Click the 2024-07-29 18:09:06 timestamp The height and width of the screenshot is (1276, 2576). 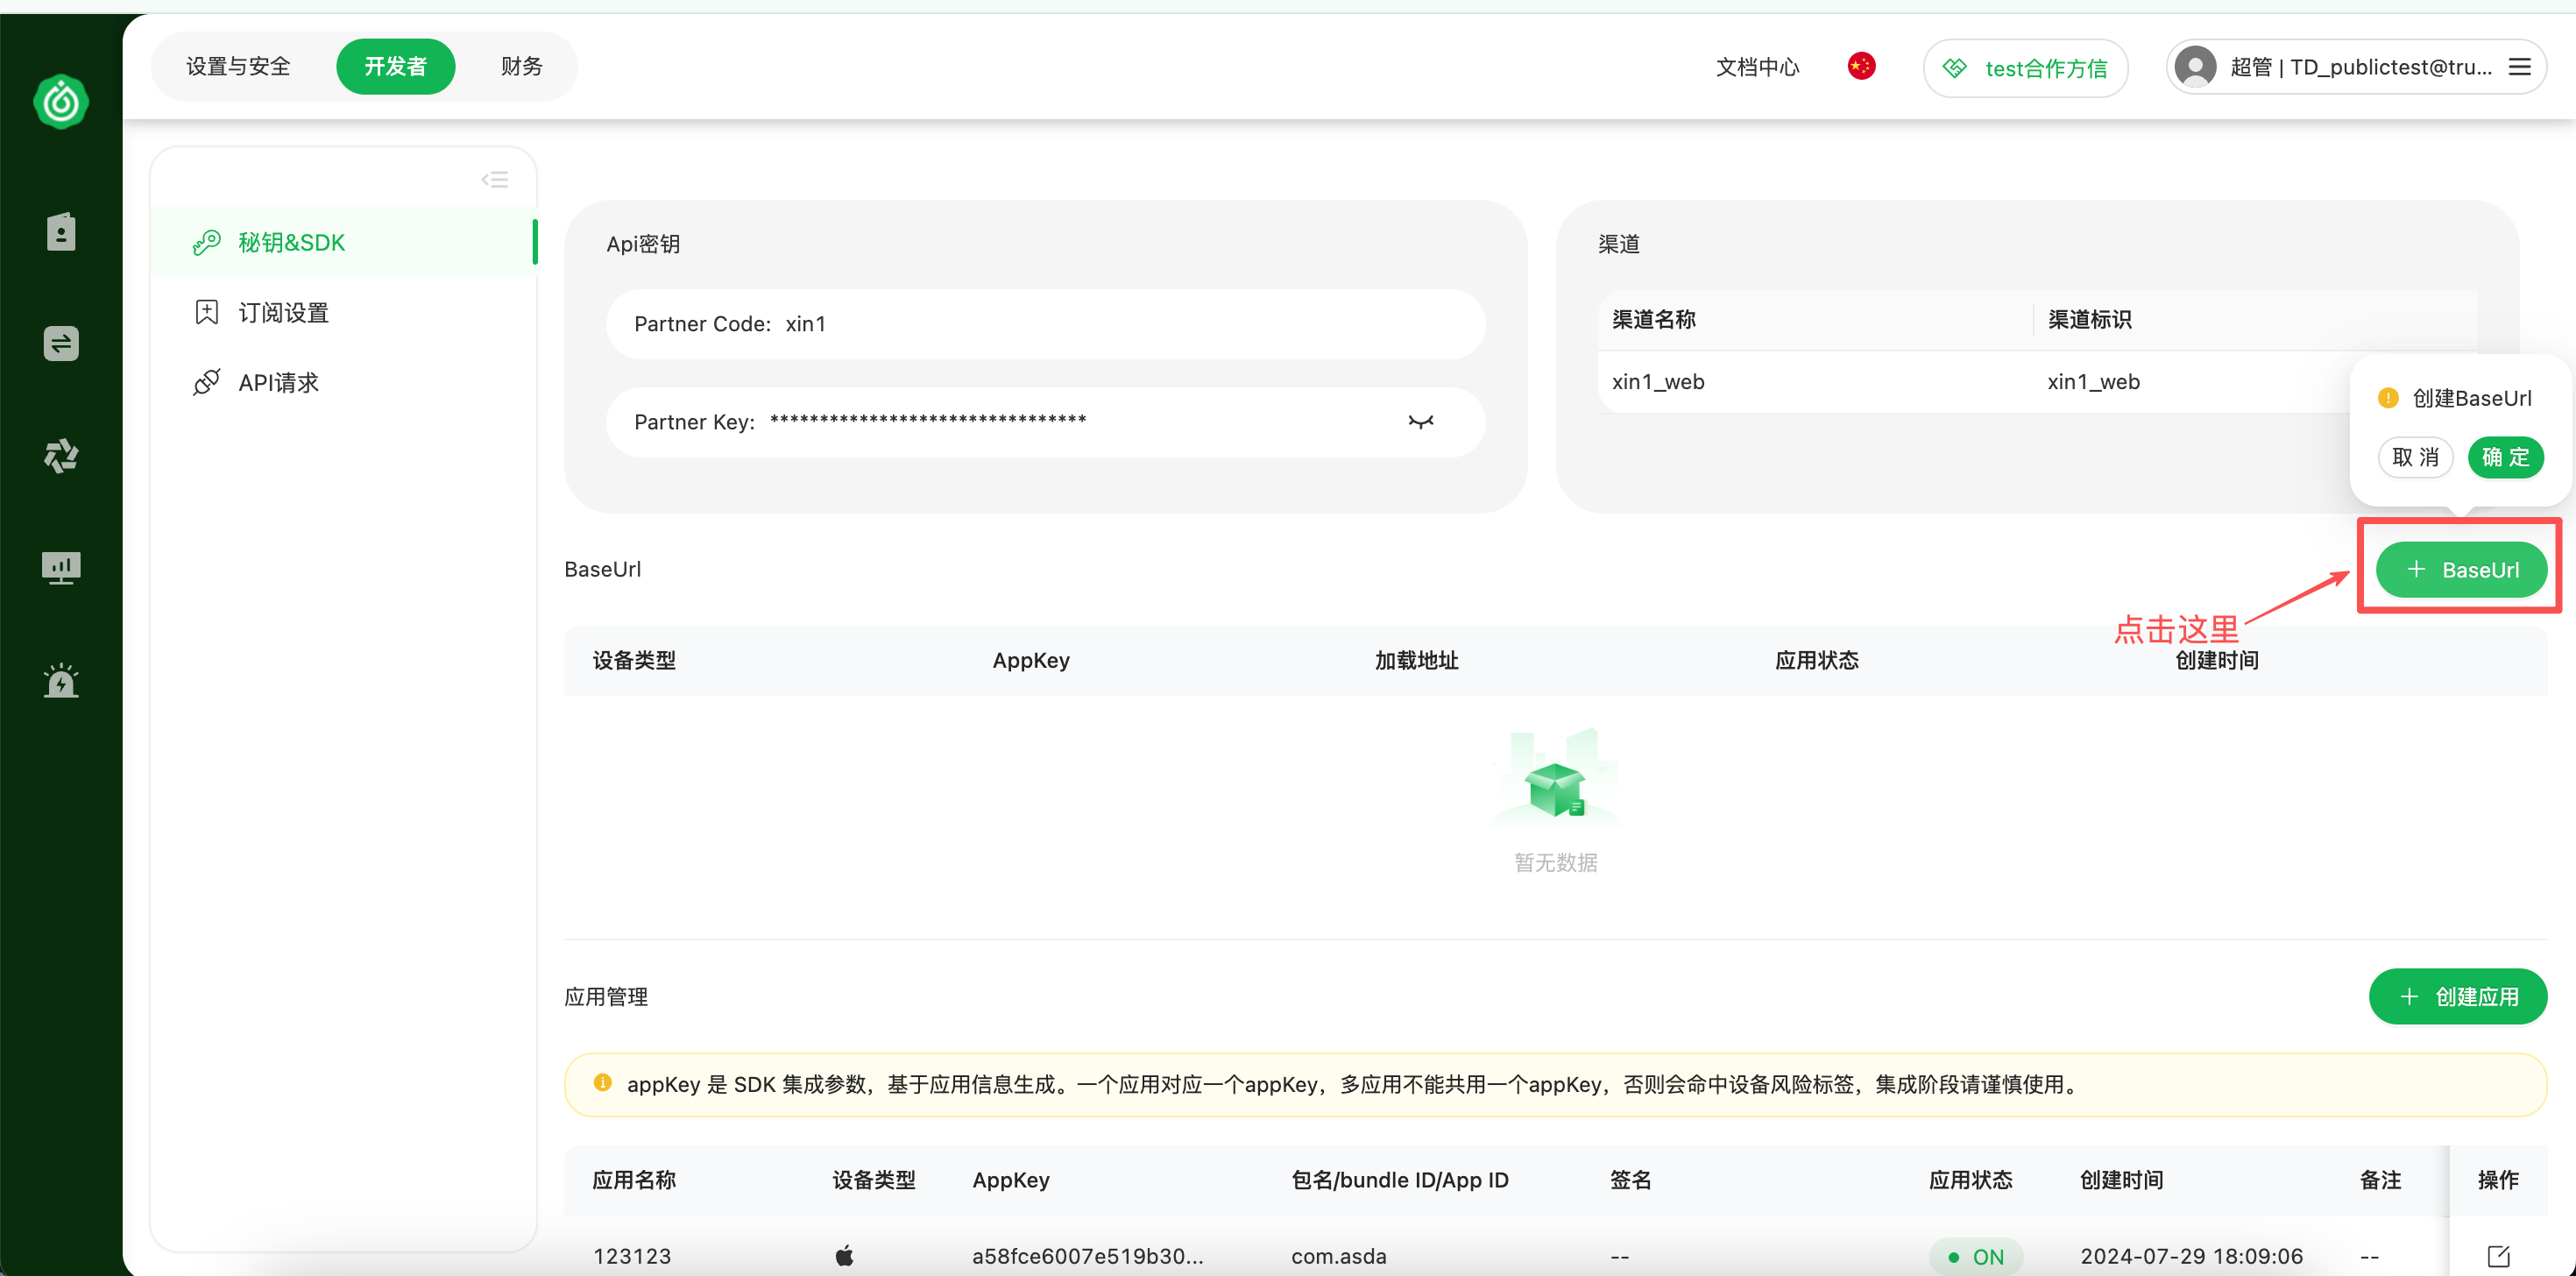click(x=2192, y=1256)
